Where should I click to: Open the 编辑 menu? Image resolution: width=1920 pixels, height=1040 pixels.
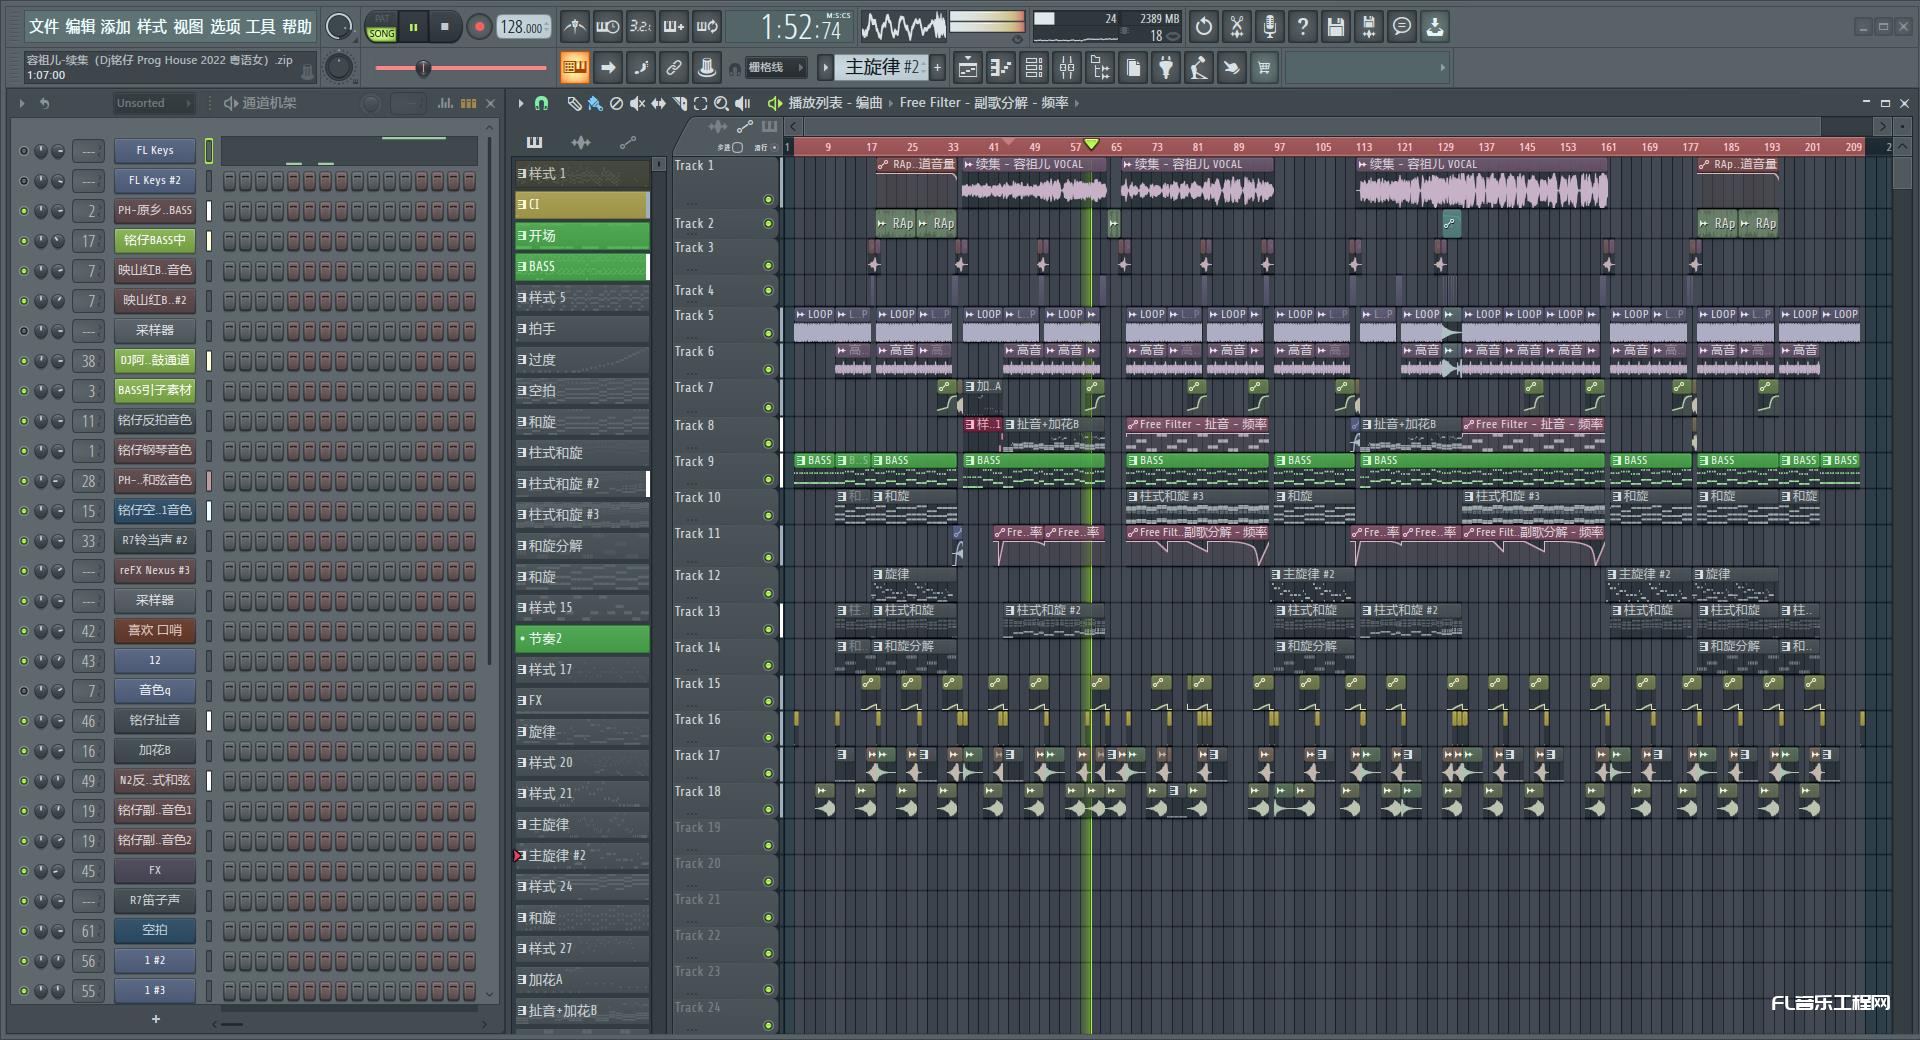pos(80,27)
